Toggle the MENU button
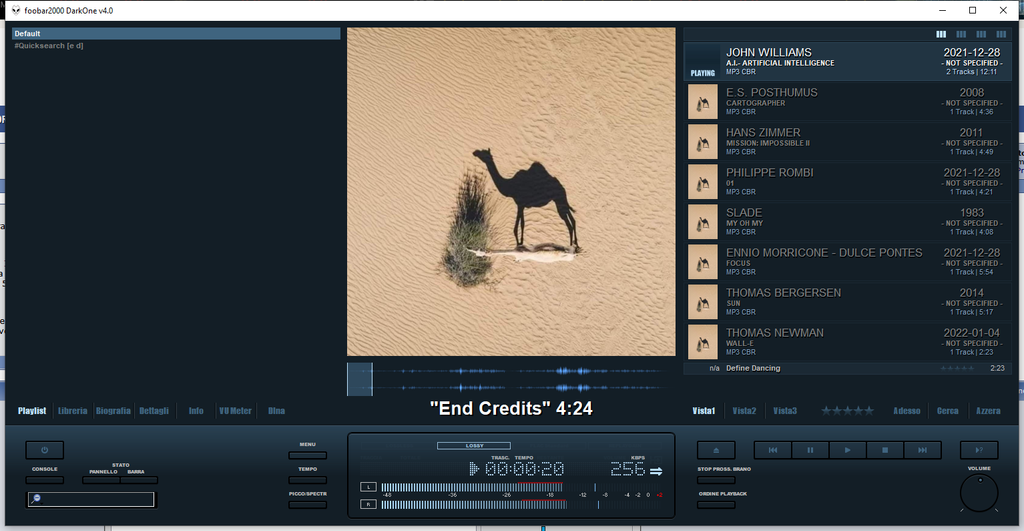The height and width of the screenshot is (531, 1024). coord(308,455)
